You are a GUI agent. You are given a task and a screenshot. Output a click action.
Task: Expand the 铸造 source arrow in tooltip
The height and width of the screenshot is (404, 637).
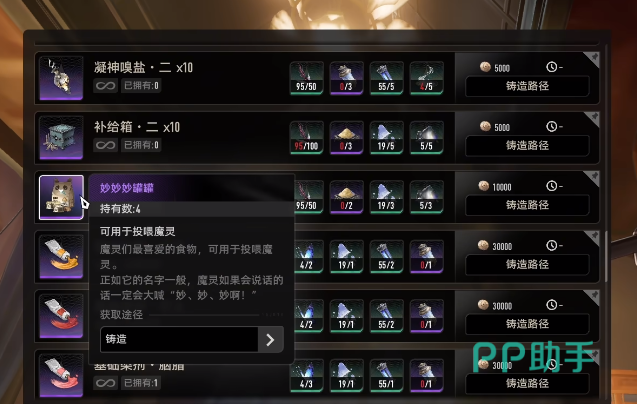(x=271, y=339)
